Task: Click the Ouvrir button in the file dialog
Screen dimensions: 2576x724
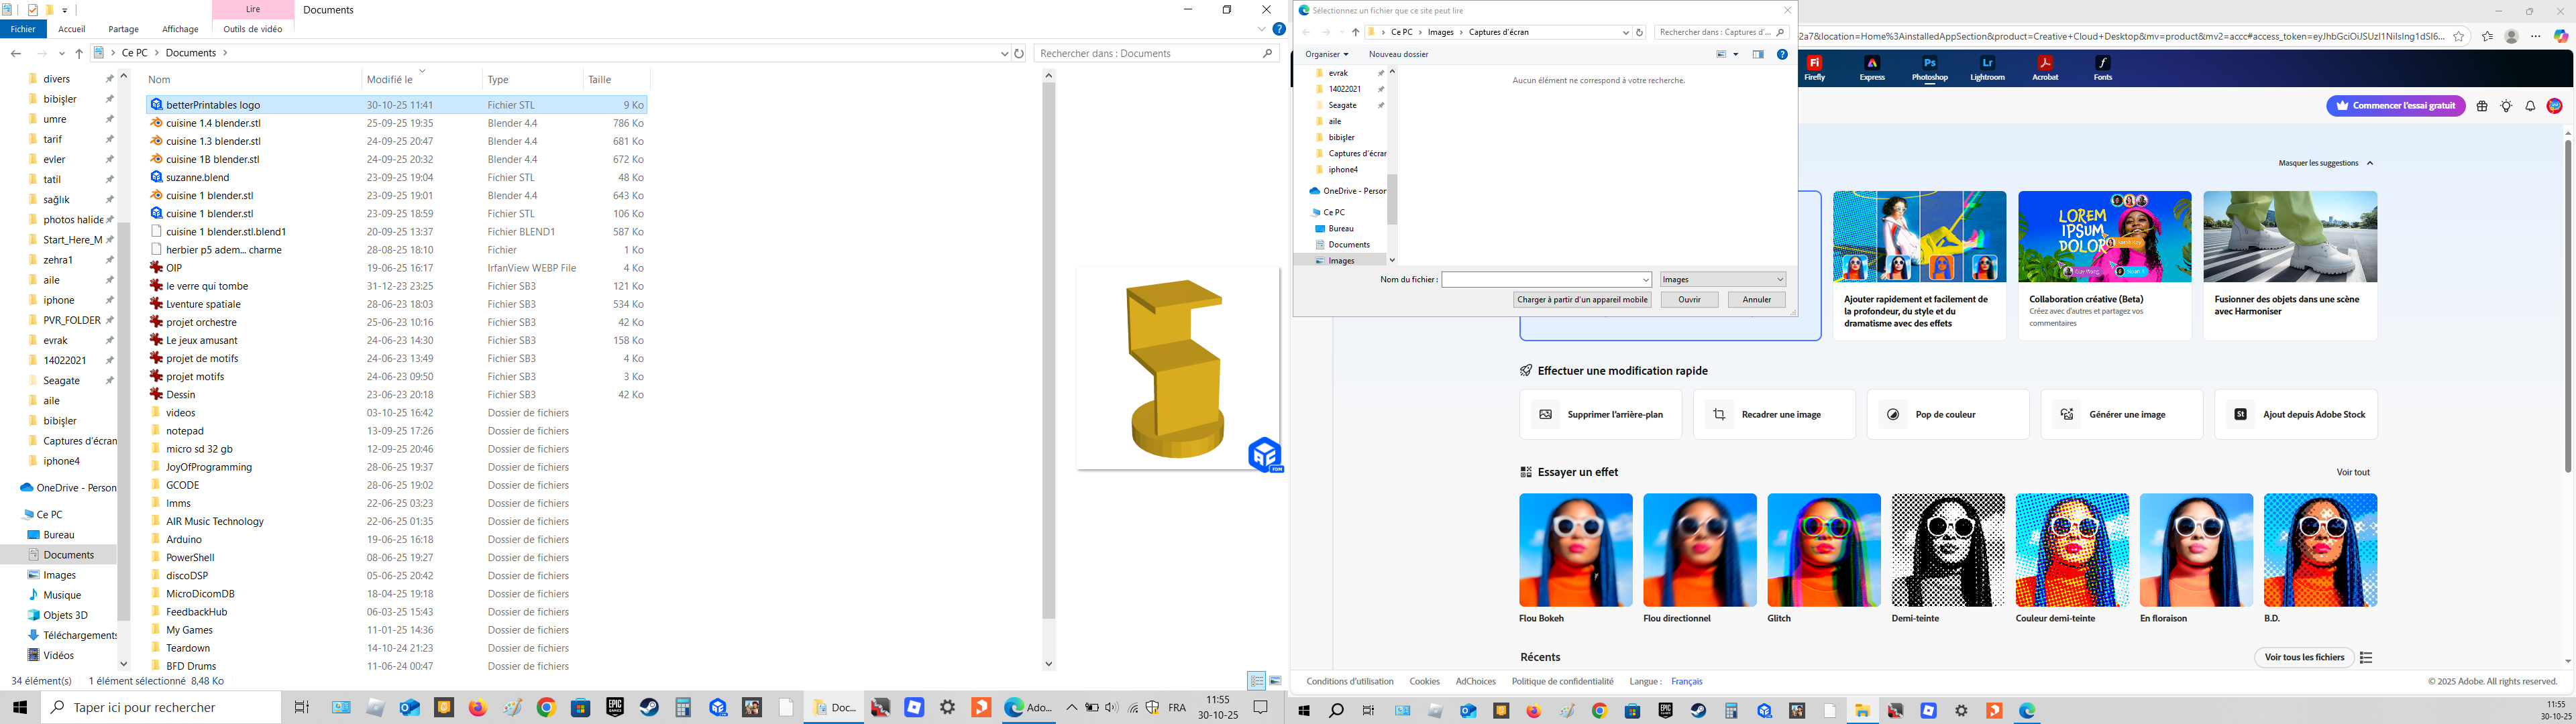Action: [1689, 300]
